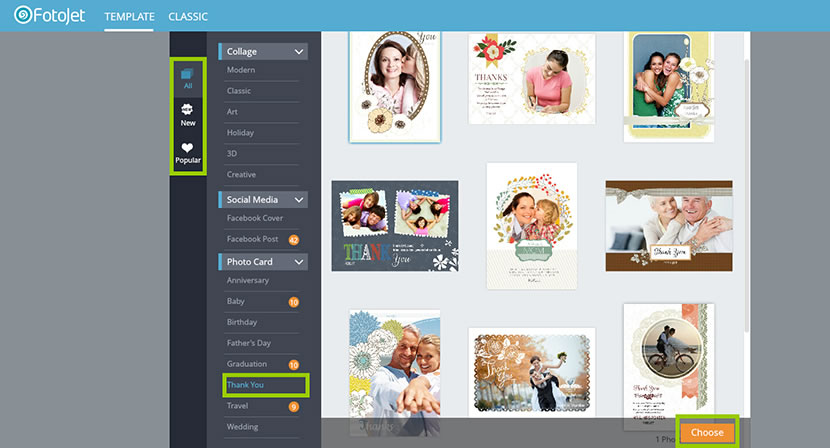Viewport: 830px width, 448px height.
Task: Select the floral wreath MOM card template
Action: [531, 226]
